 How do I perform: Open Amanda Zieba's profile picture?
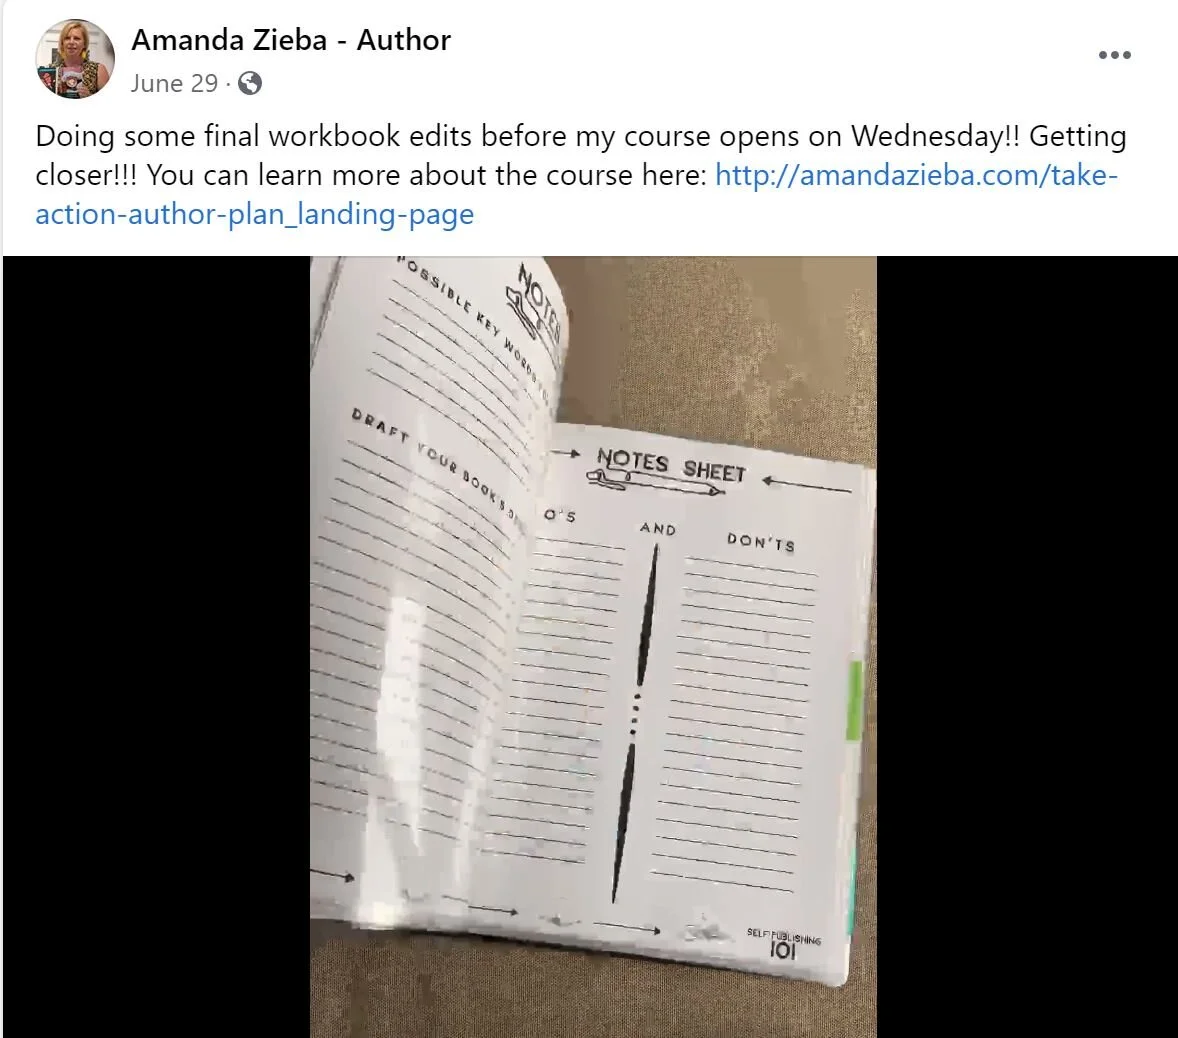[x=74, y=59]
